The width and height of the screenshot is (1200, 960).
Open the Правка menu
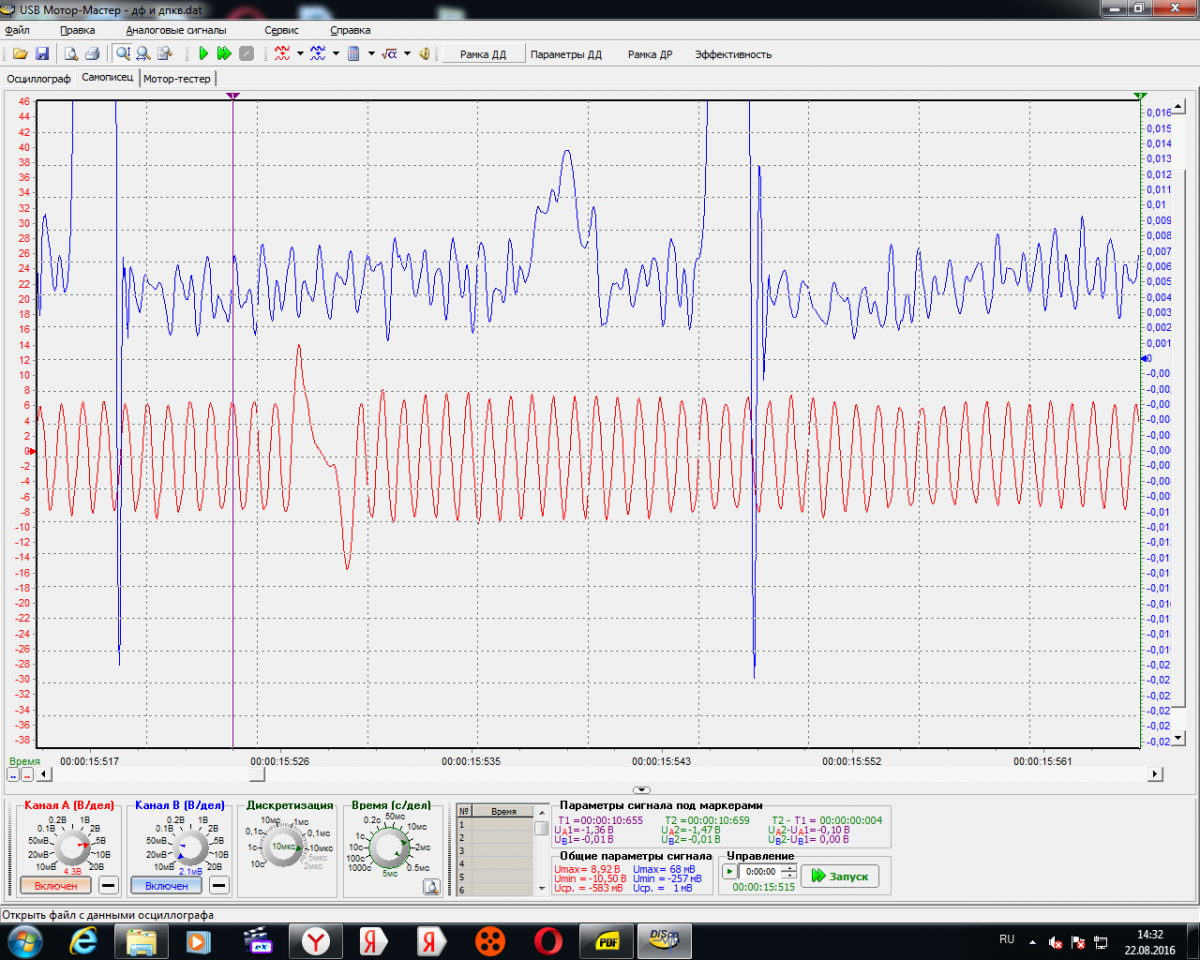point(78,30)
